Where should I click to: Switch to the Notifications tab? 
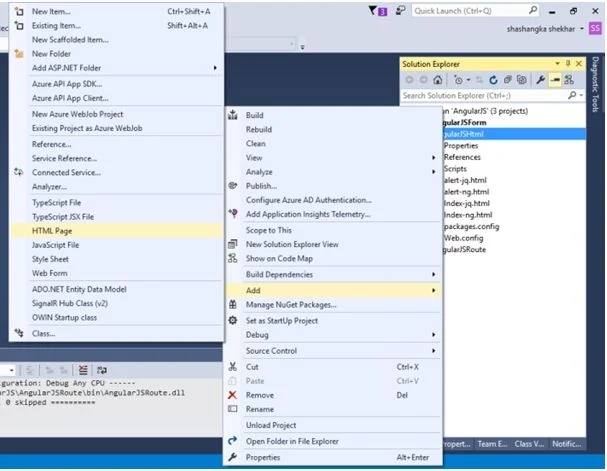coord(566,444)
